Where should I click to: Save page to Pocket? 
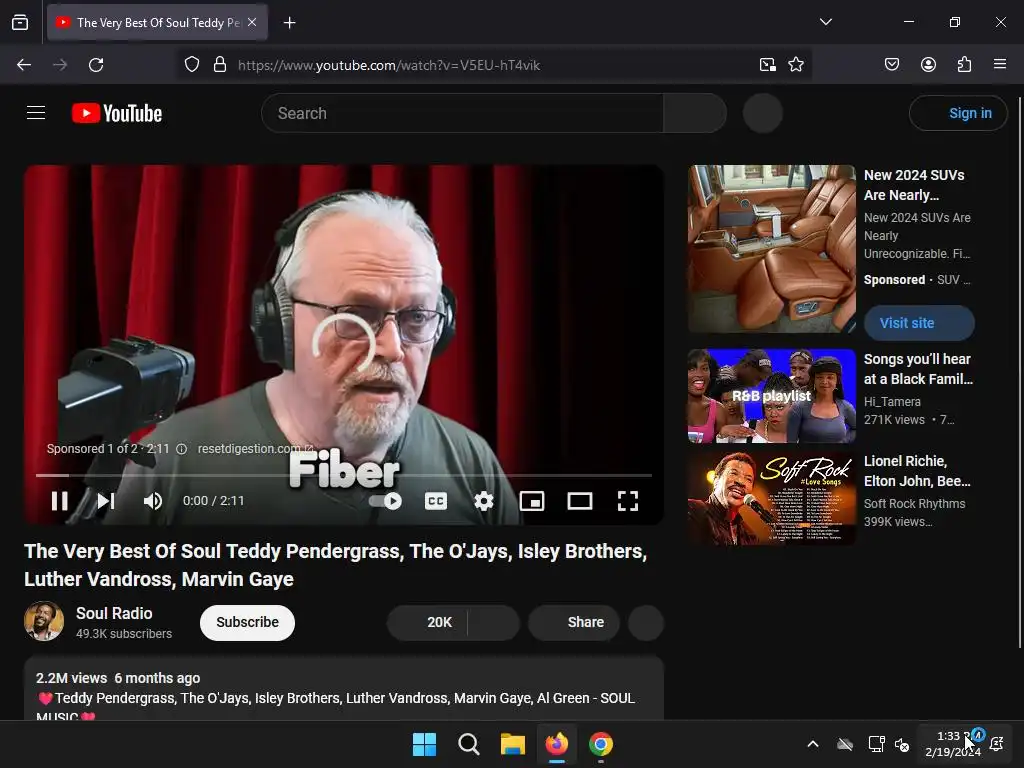(x=891, y=65)
